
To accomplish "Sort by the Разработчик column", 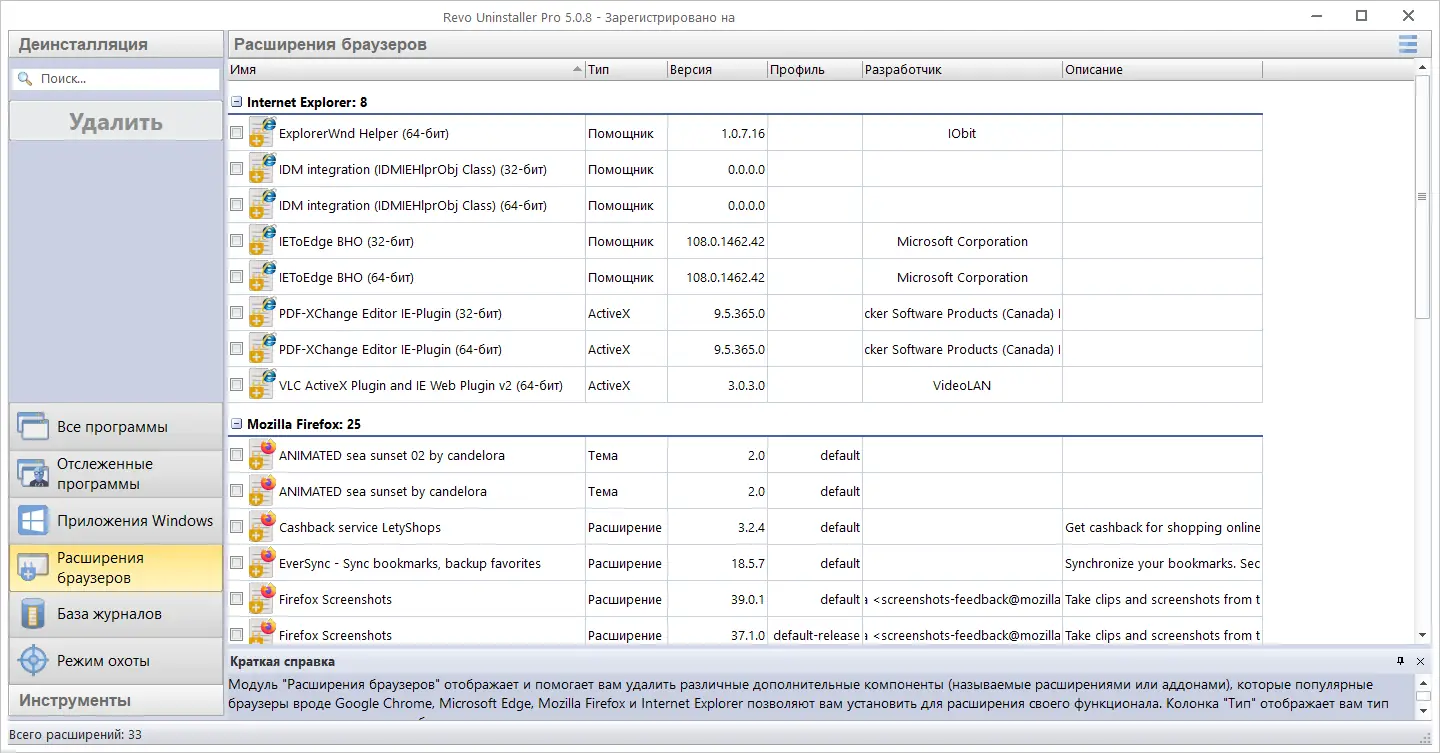I will click(x=962, y=70).
